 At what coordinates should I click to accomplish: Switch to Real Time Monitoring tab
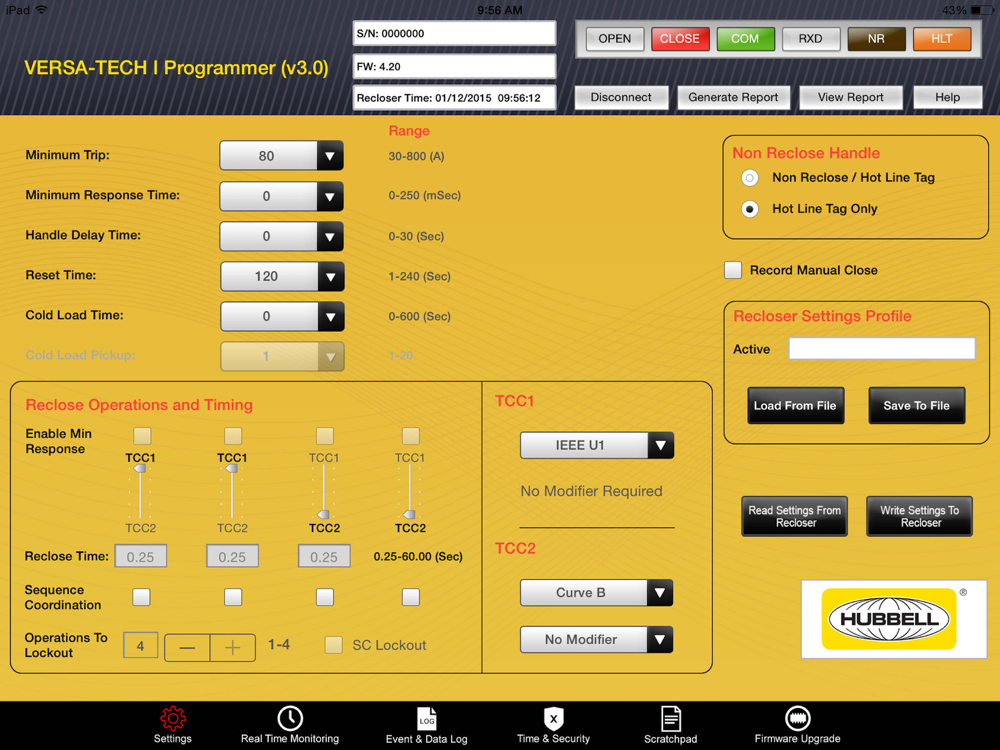coord(290,724)
